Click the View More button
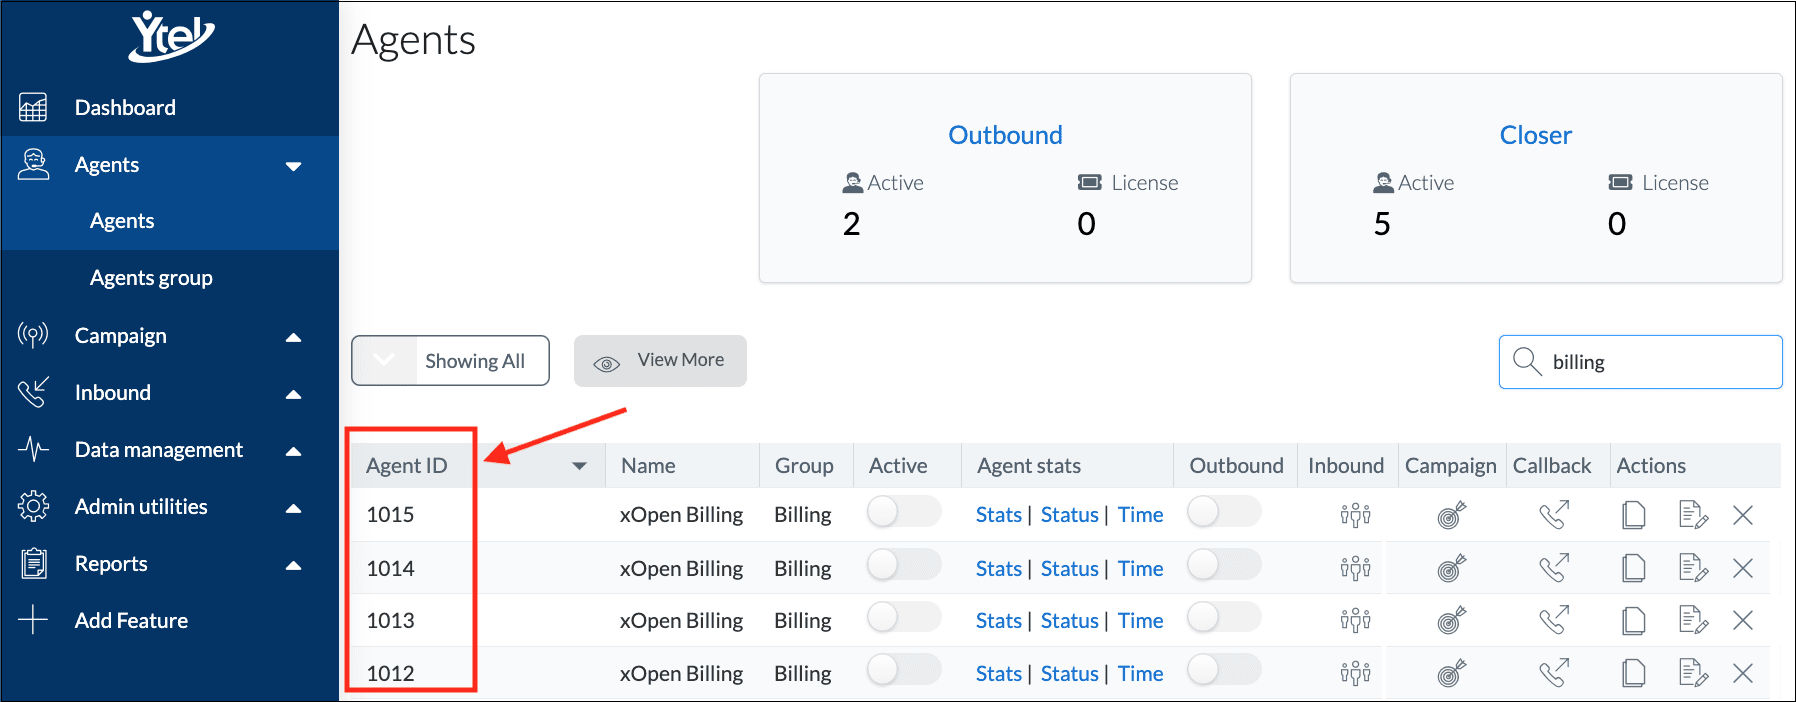1796x702 pixels. coord(660,361)
